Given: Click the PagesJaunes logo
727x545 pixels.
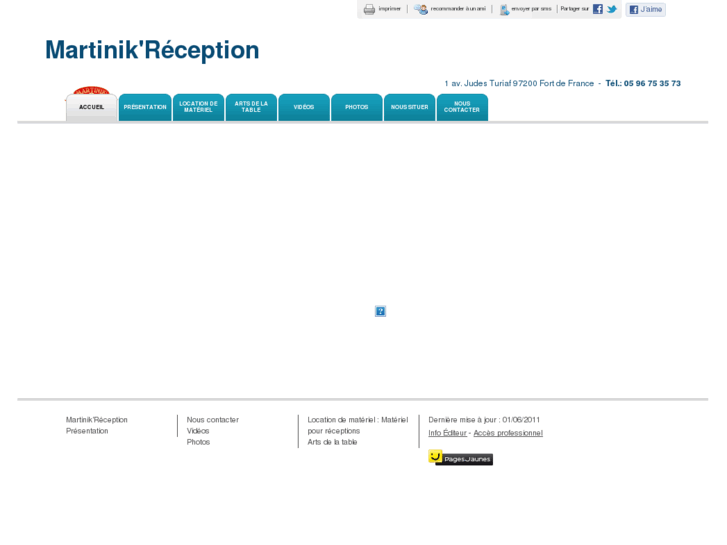Looking at the screenshot, I should [460, 457].
